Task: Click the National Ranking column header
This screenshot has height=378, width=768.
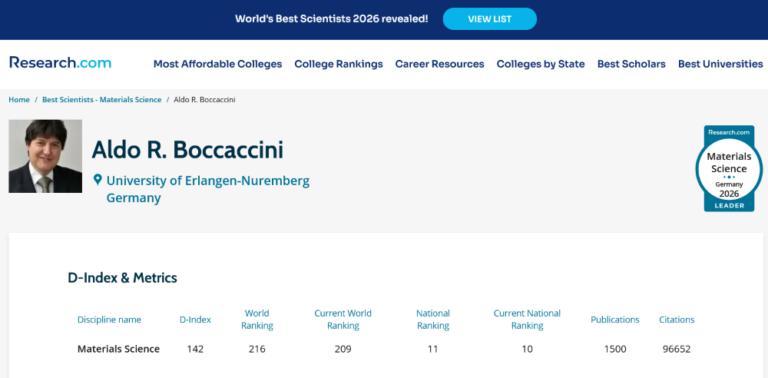Action: [433, 319]
